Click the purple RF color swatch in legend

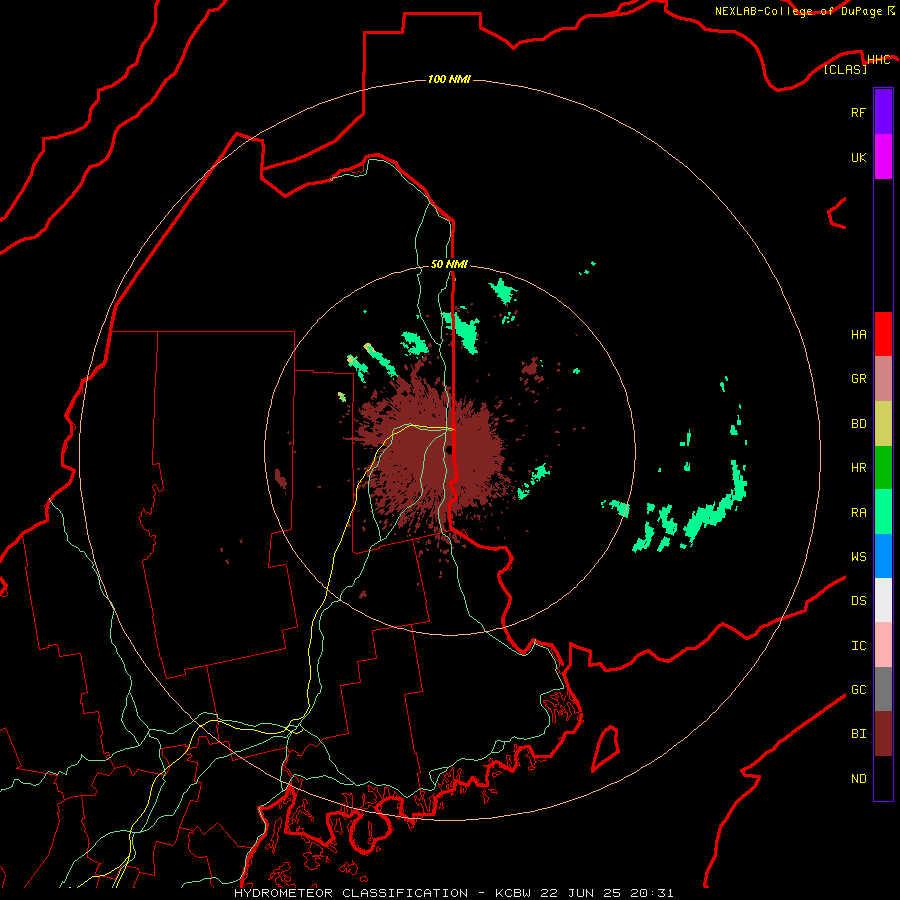click(x=883, y=112)
